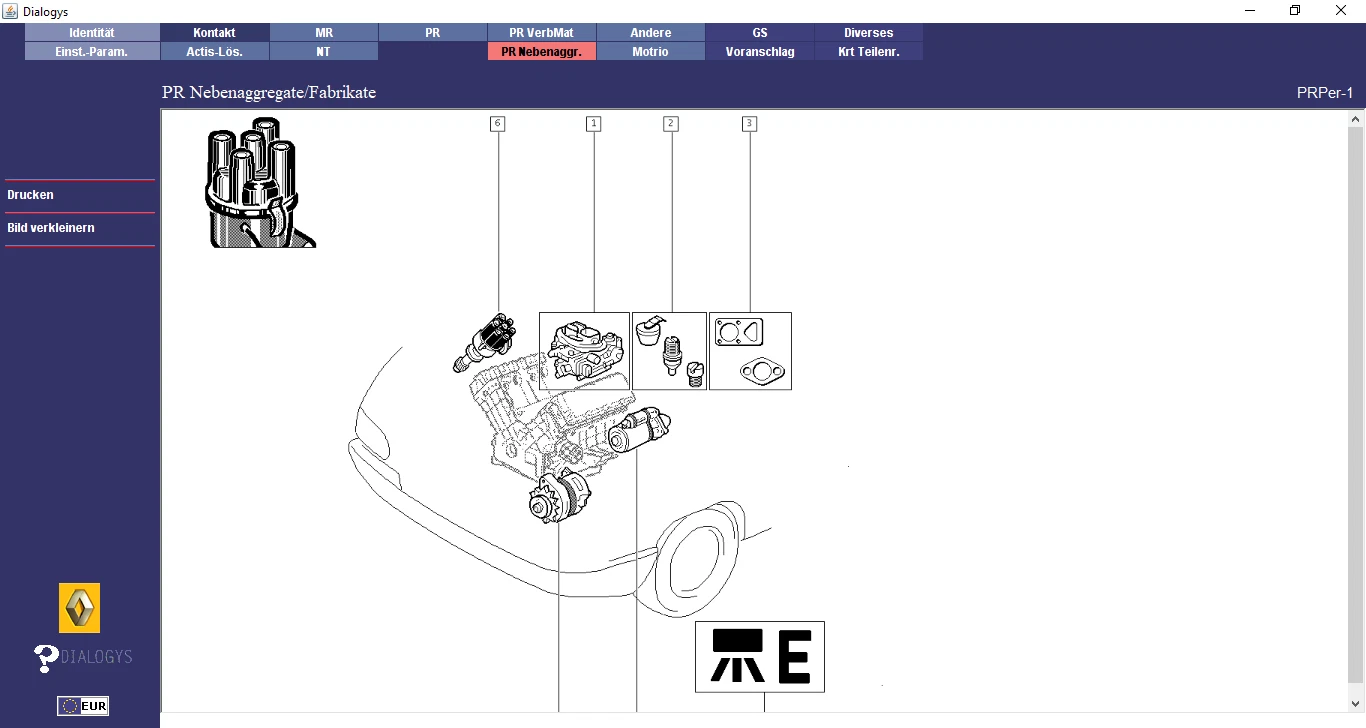Viewport: 1366px width, 728px height.
Task: Click the E homologation mark image
Action: click(x=760, y=657)
